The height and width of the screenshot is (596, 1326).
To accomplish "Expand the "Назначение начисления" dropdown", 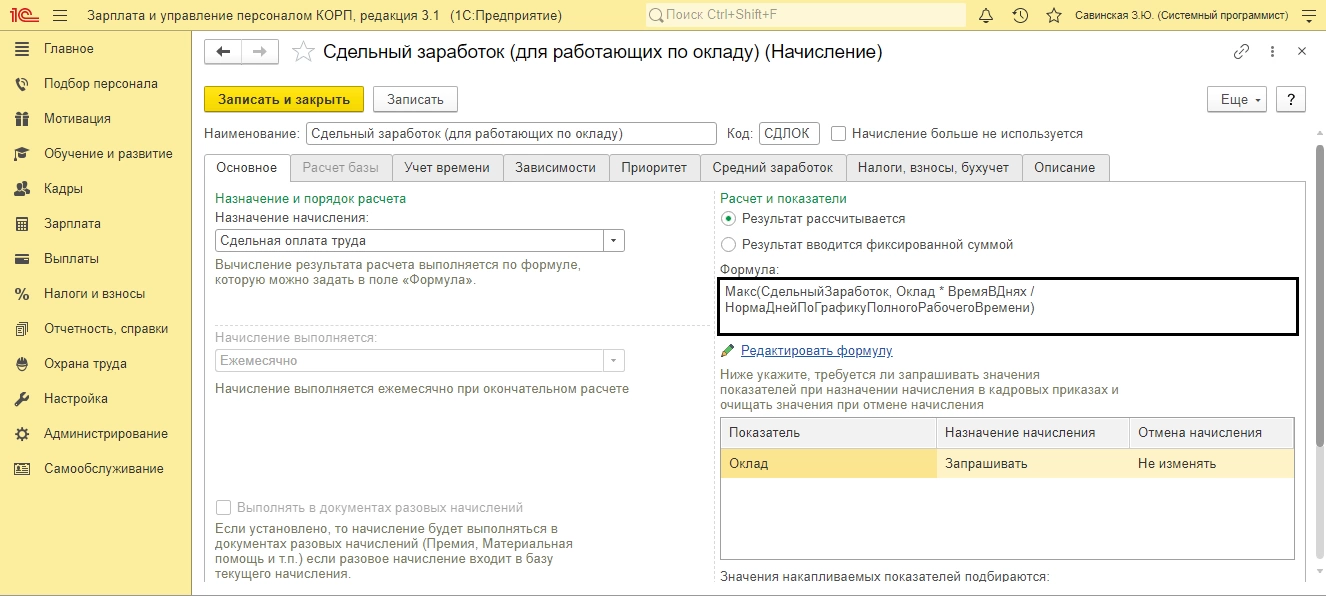I will [614, 241].
